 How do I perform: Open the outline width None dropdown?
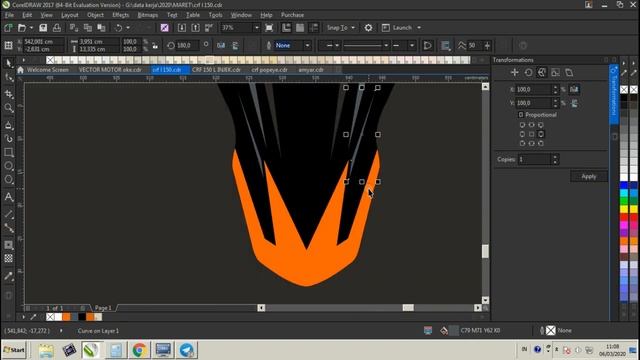point(307,45)
